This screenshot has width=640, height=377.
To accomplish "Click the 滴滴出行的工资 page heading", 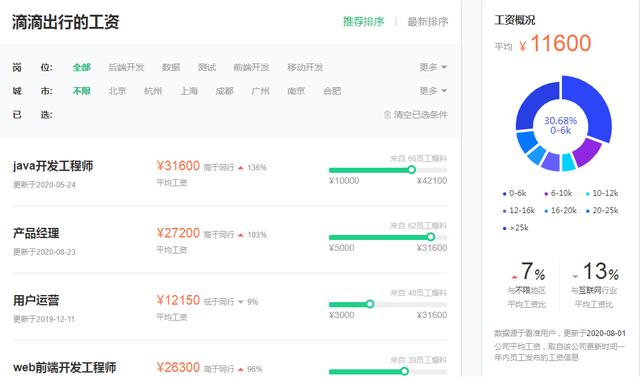I will tap(65, 22).
